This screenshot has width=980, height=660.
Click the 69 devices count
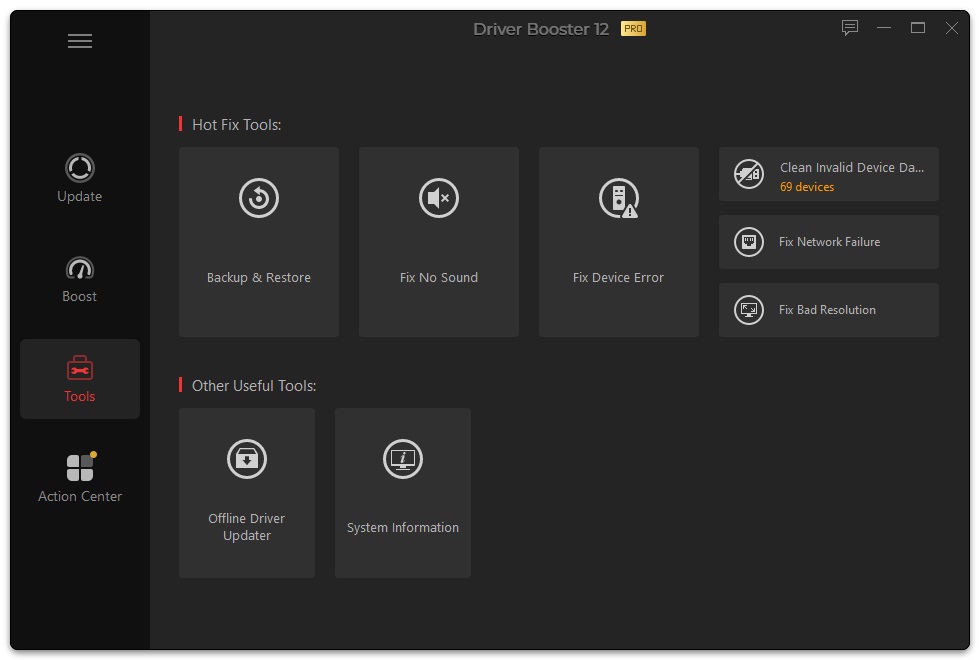807,187
